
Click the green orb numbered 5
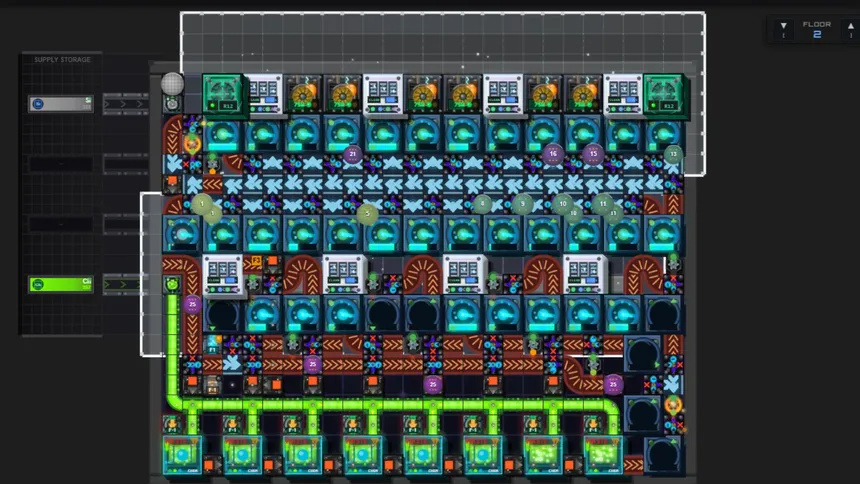(367, 214)
